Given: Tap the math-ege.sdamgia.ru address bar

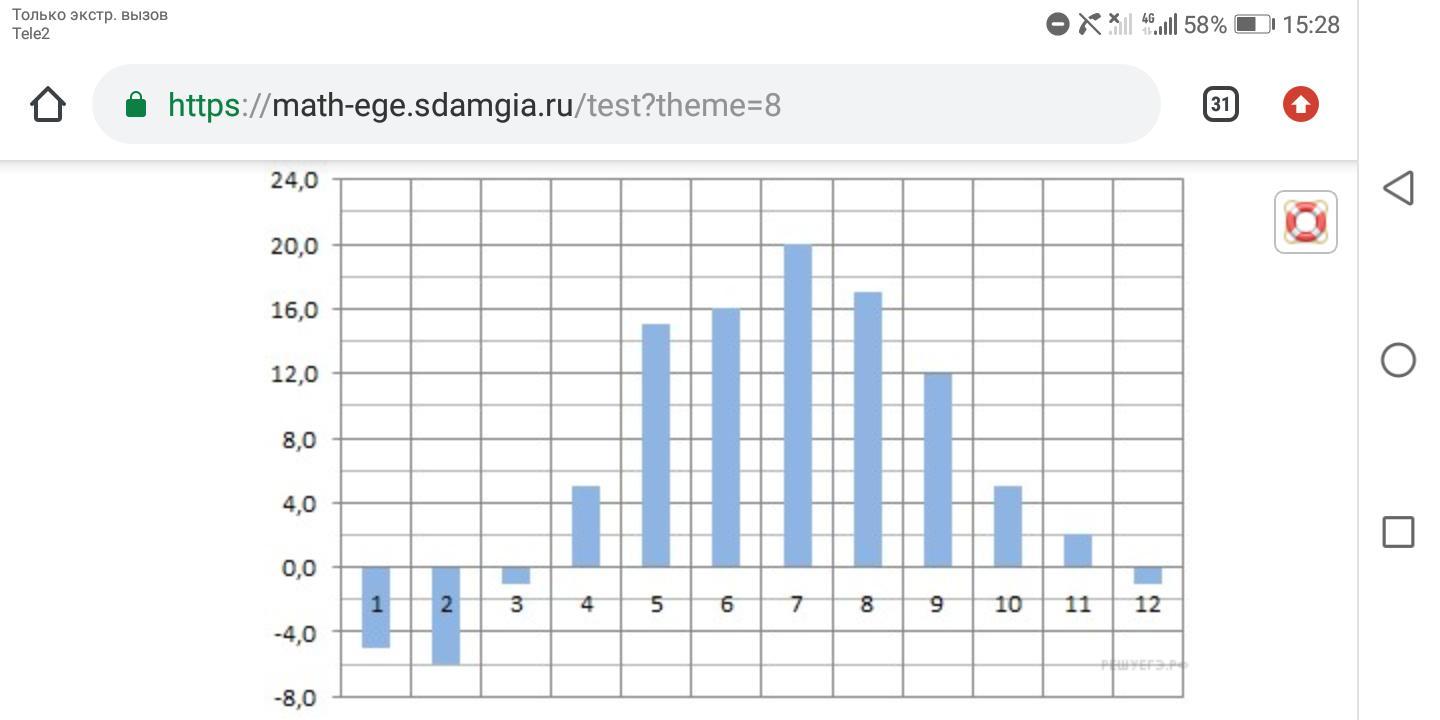Looking at the screenshot, I should 626,104.
